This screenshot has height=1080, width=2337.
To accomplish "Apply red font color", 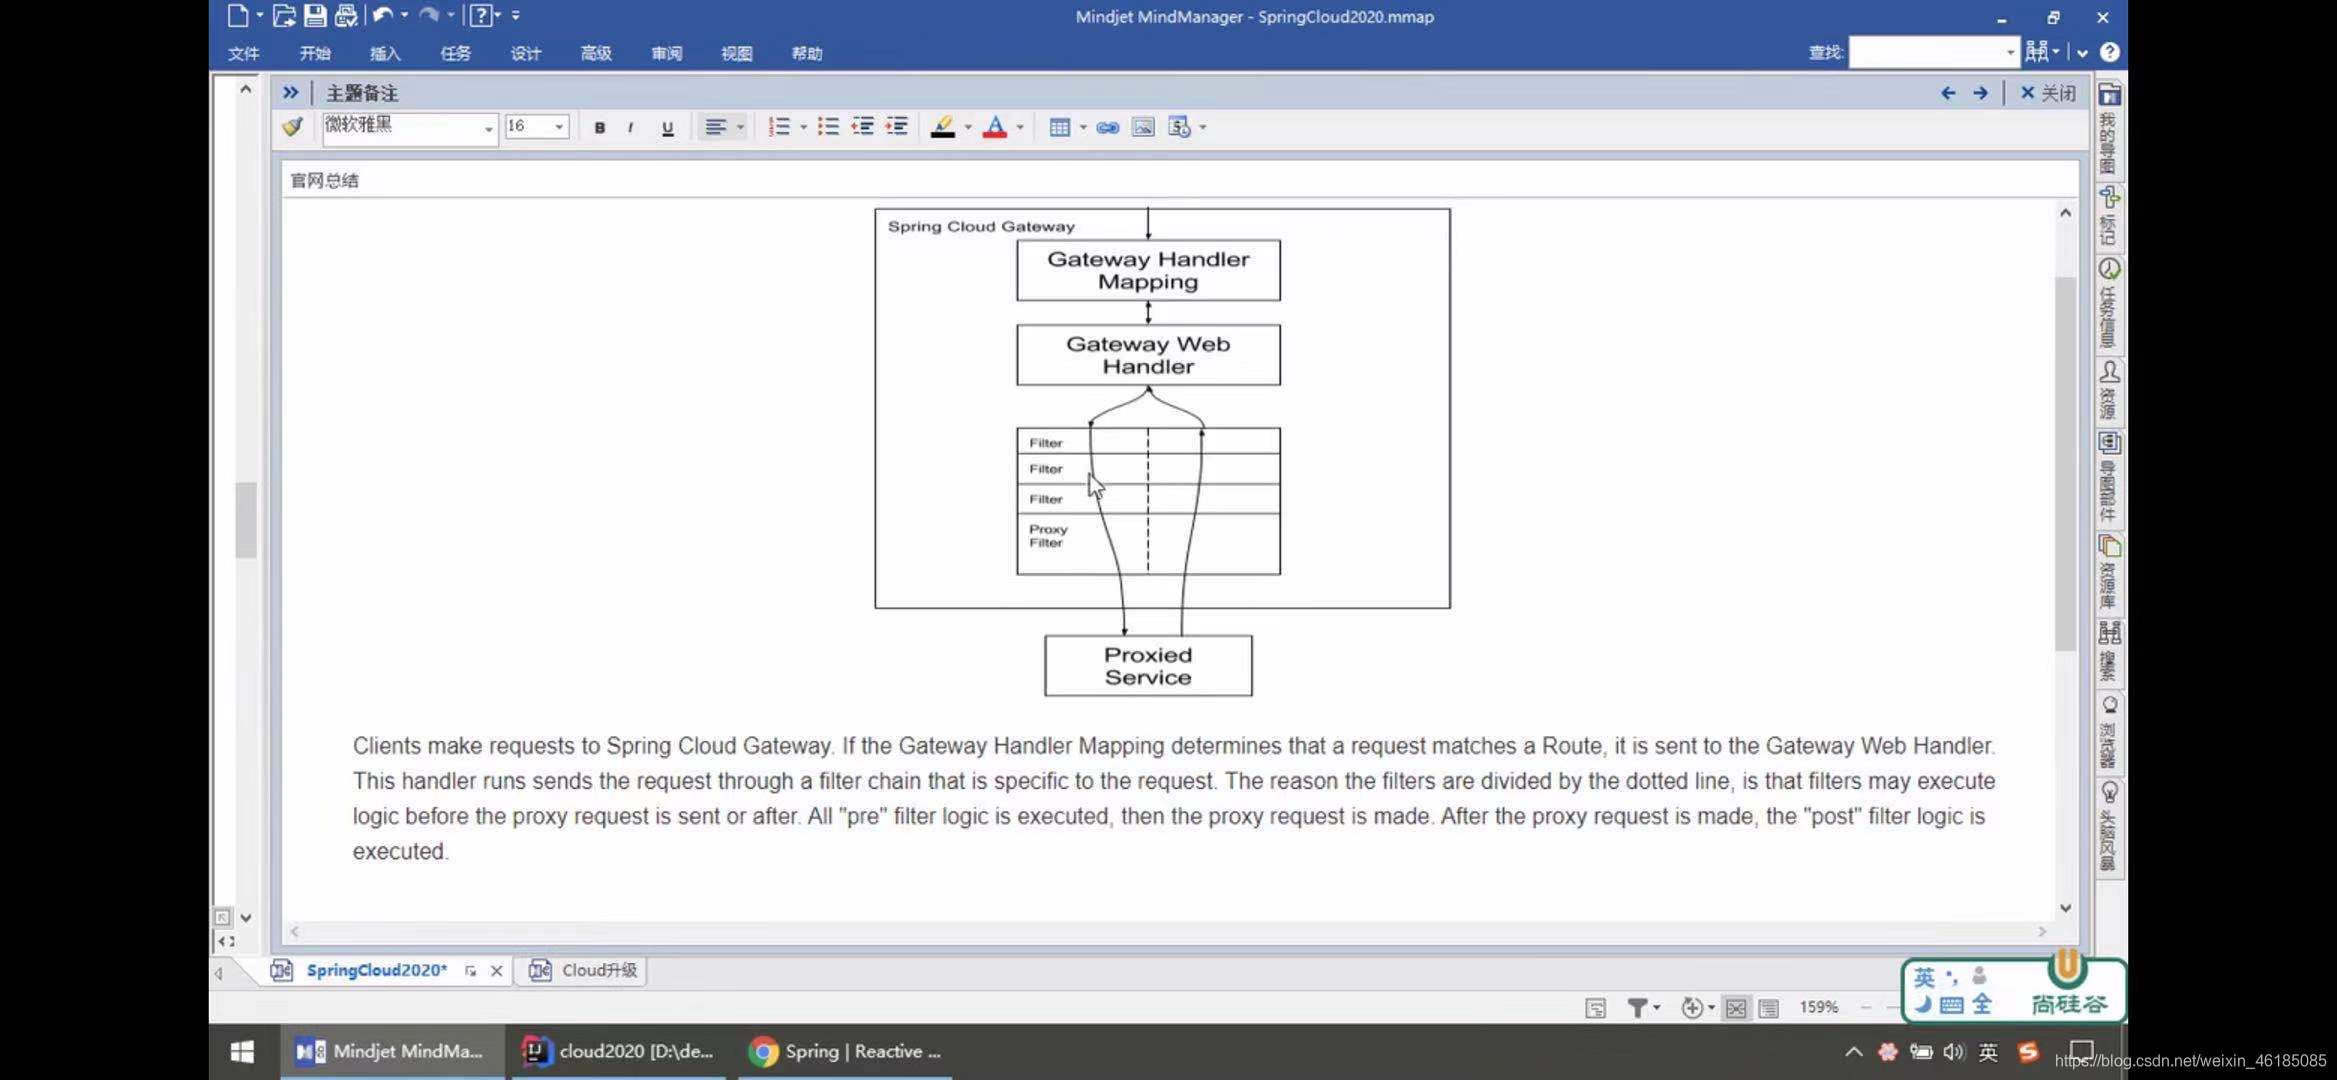I will pyautogui.click(x=995, y=127).
